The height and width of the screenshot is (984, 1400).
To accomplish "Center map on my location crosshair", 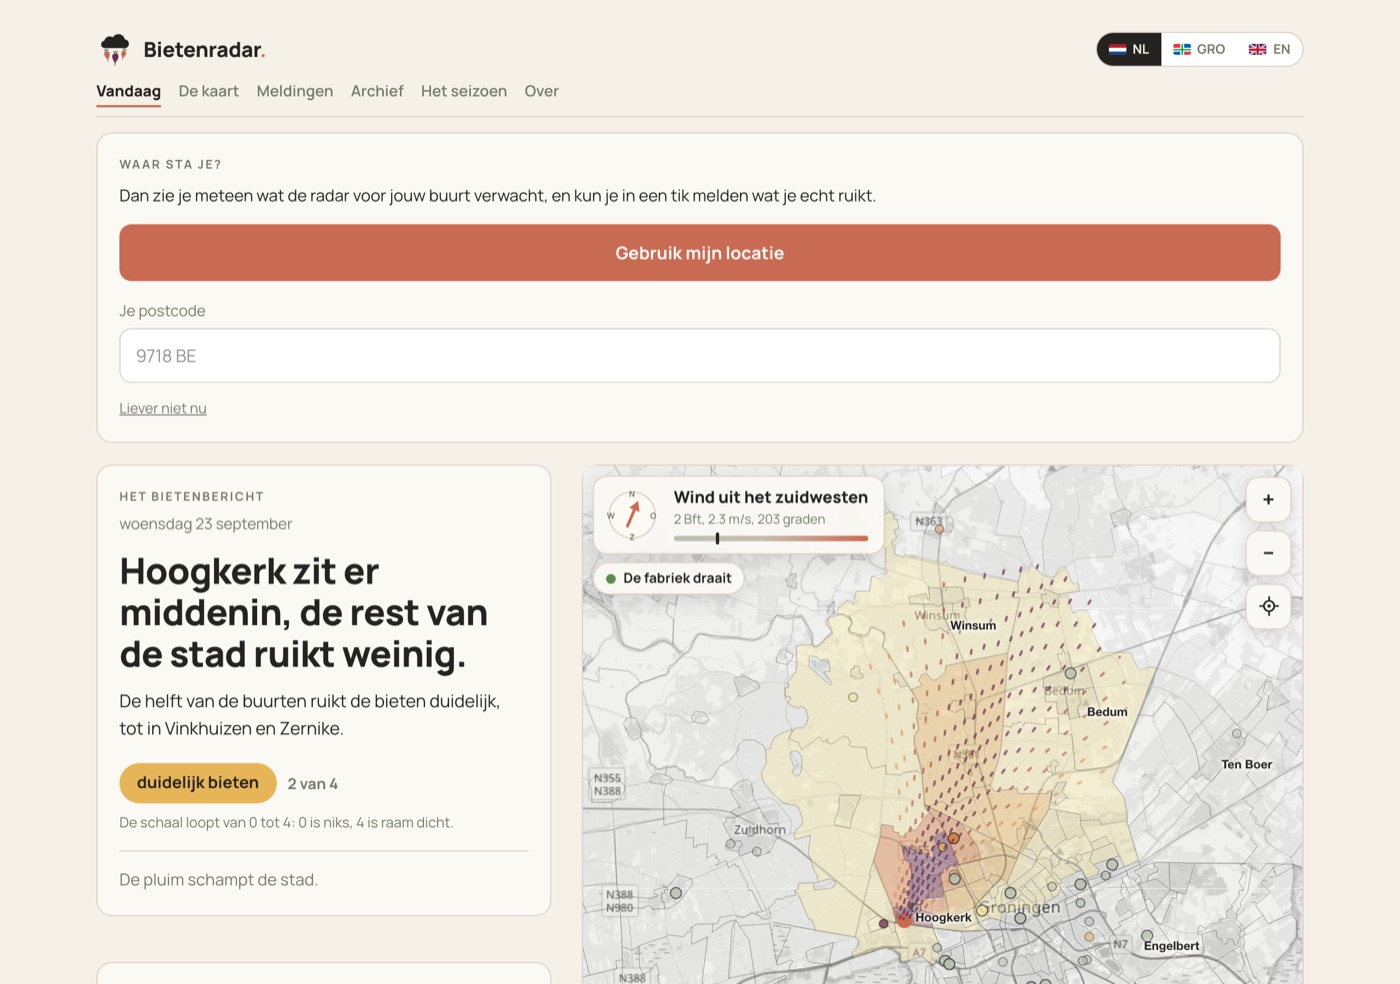I will pos(1268,606).
